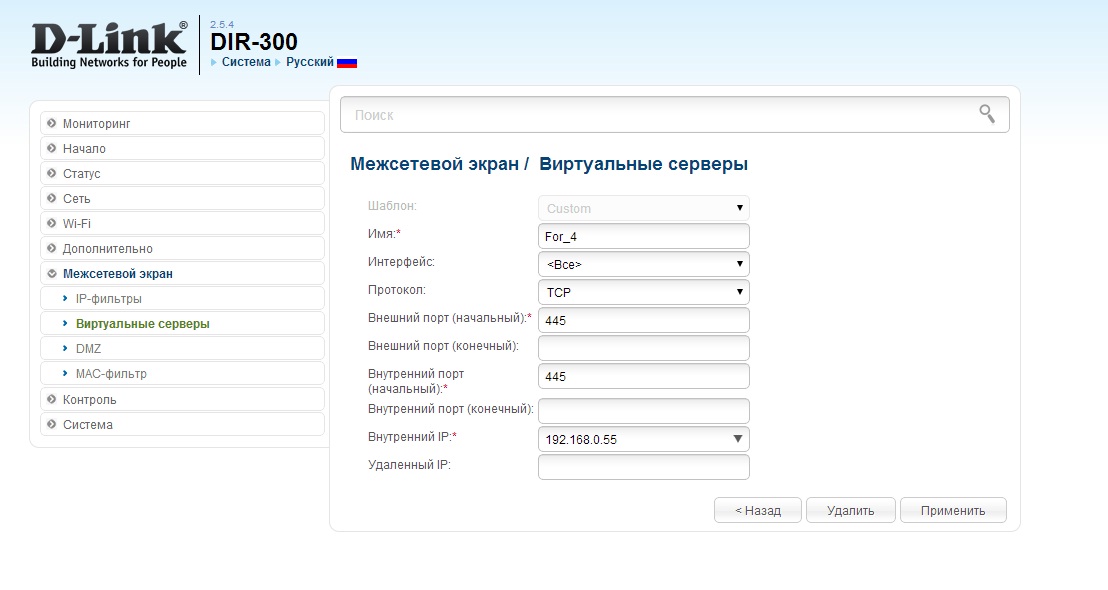The height and width of the screenshot is (590, 1108).
Task: Click the Внутренний IP: label
Action: (x=412, y=437)
